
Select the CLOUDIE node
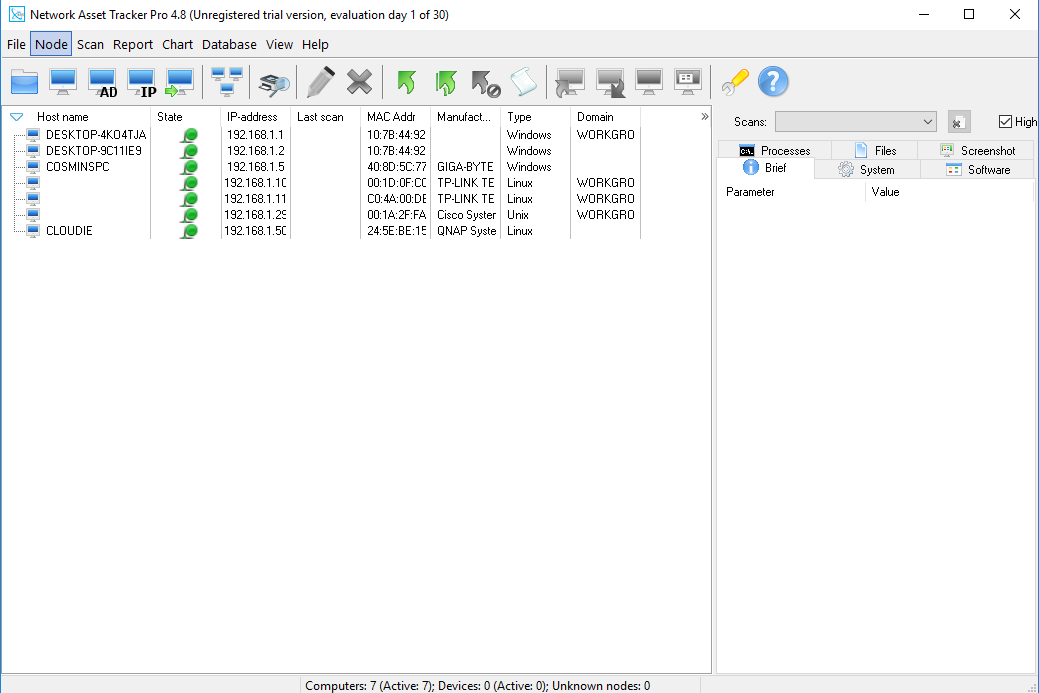[x=69, y=231]
